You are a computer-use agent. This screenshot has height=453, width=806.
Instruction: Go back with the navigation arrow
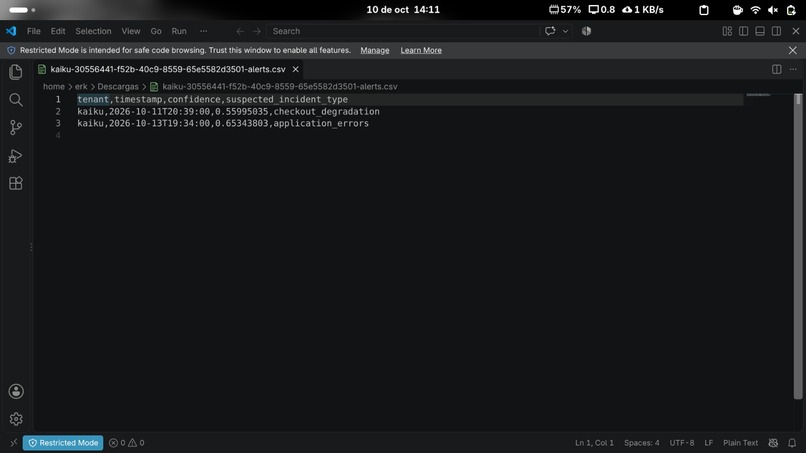pyautogui.click(x=240, y=31)
